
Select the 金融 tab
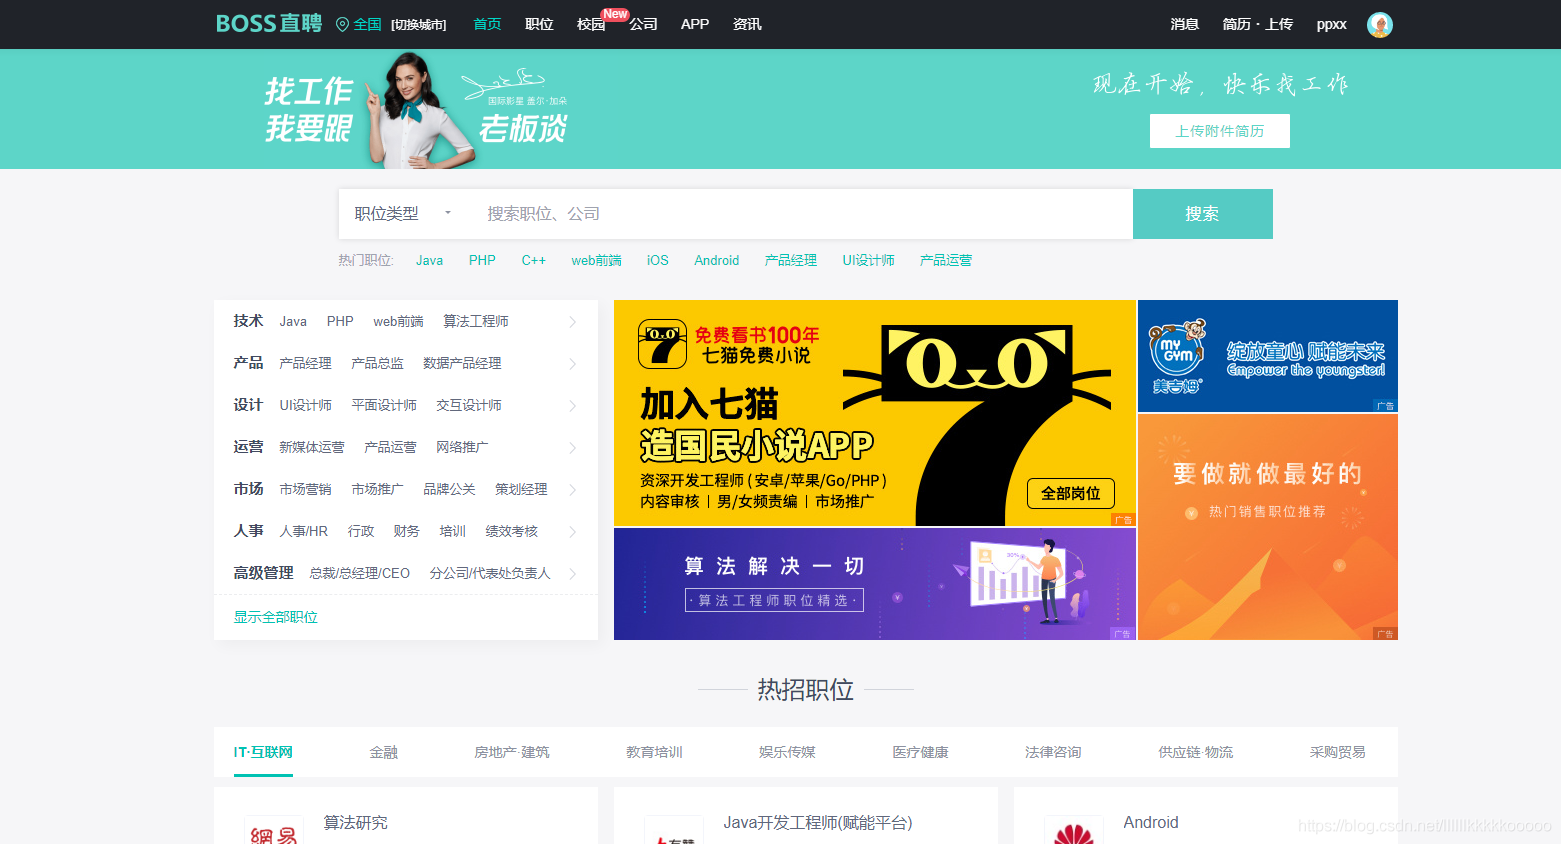[383, 752]
